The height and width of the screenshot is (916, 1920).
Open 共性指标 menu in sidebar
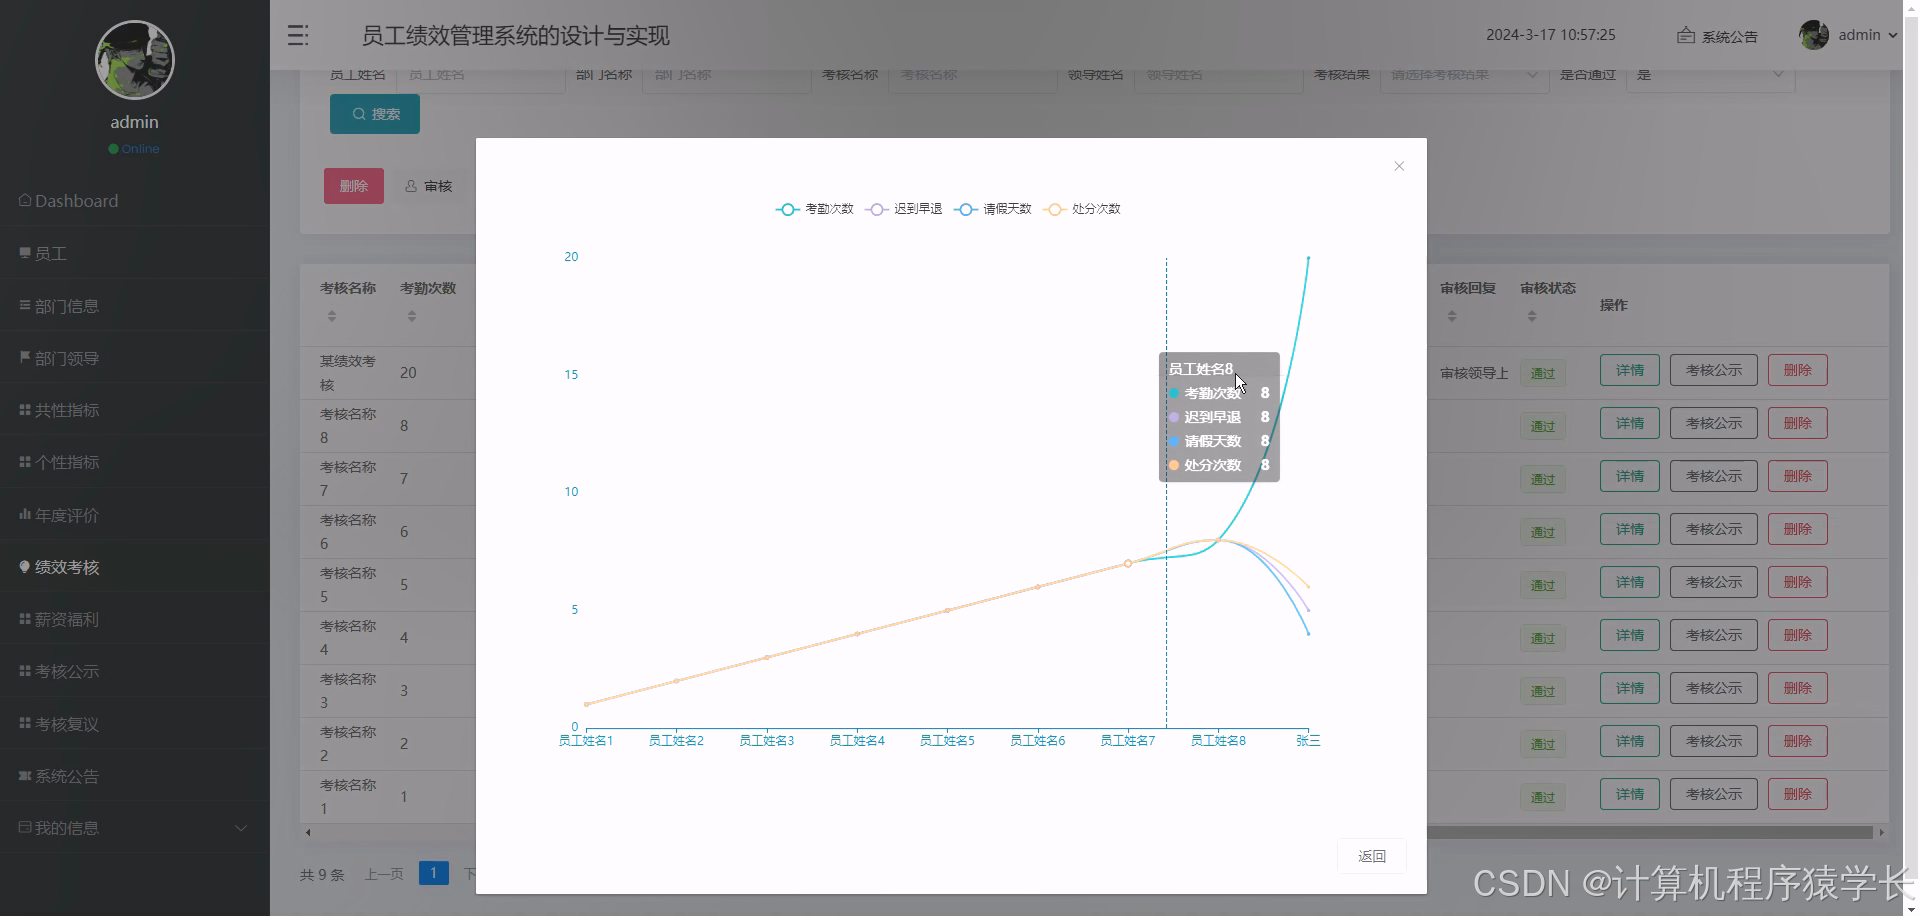click(135, 410)
